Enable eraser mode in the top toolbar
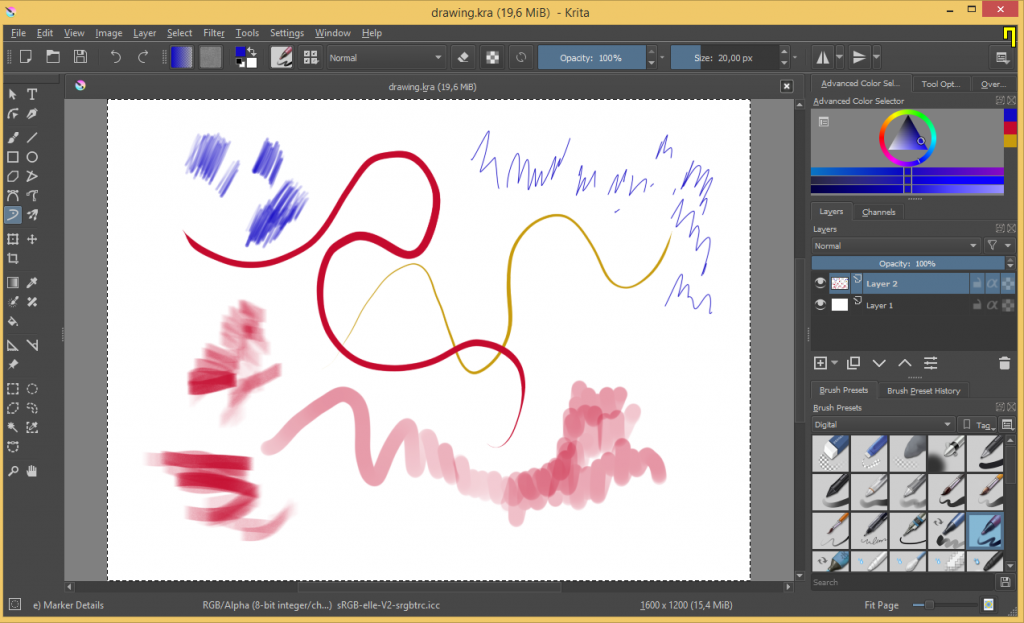Viewport: 1024px width, 623px height. (463, 57)
